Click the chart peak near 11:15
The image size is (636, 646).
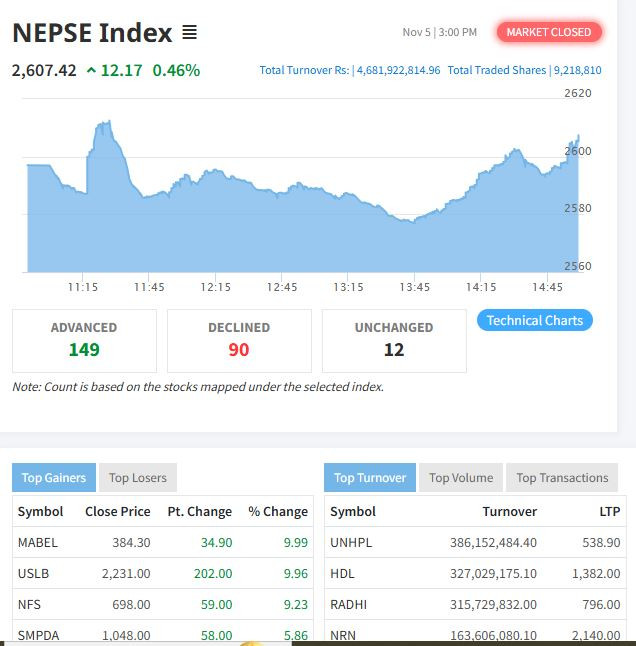104,124
